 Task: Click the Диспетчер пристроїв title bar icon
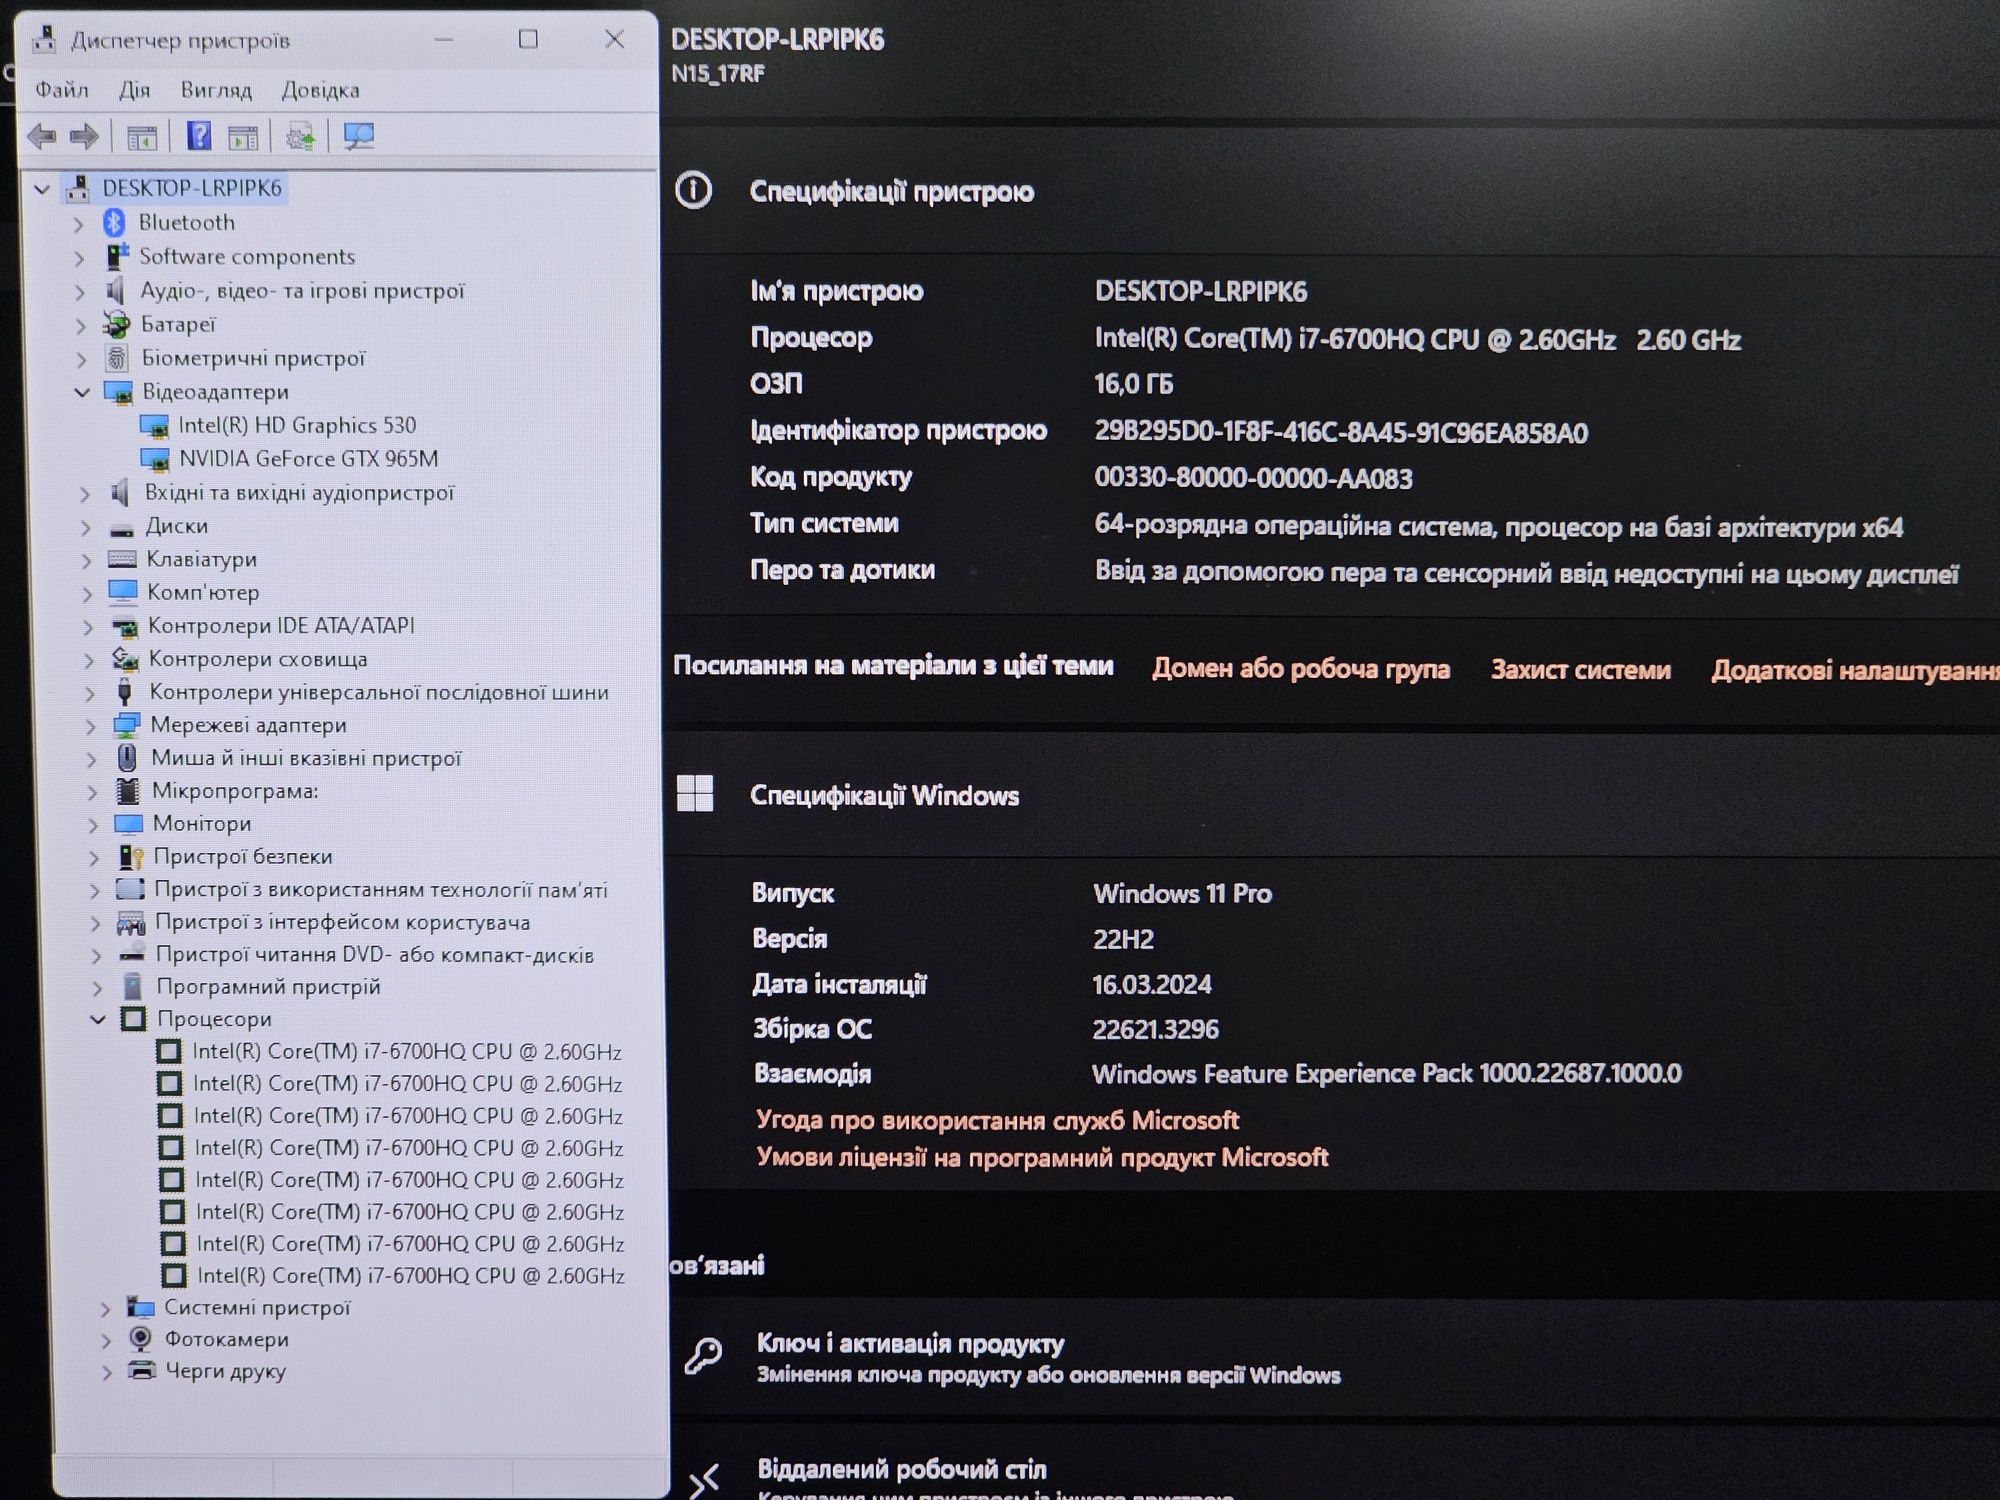click(44, 40)
